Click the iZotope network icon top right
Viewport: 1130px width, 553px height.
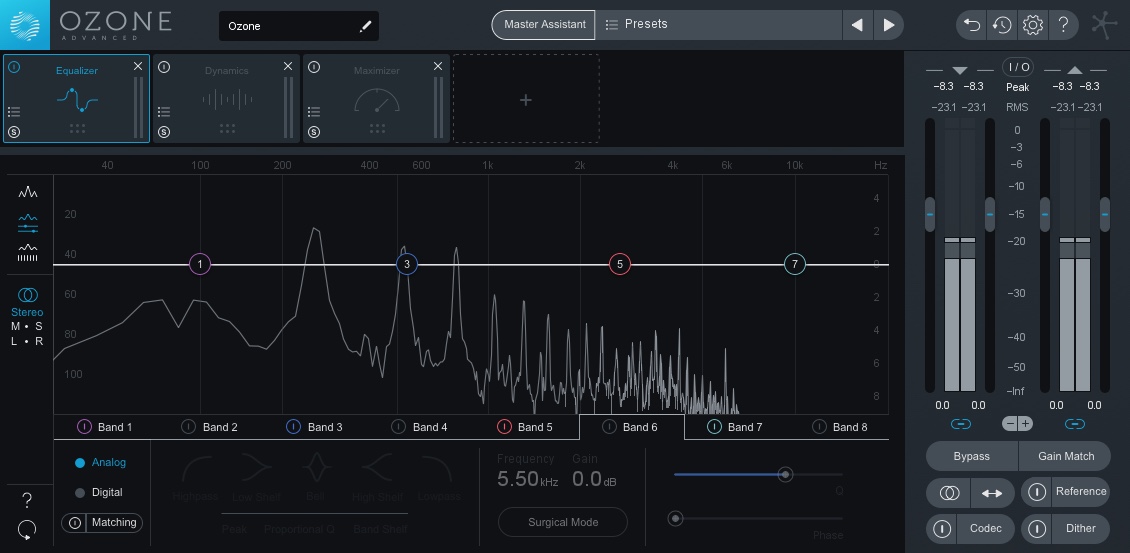[x=1104, y=25]
